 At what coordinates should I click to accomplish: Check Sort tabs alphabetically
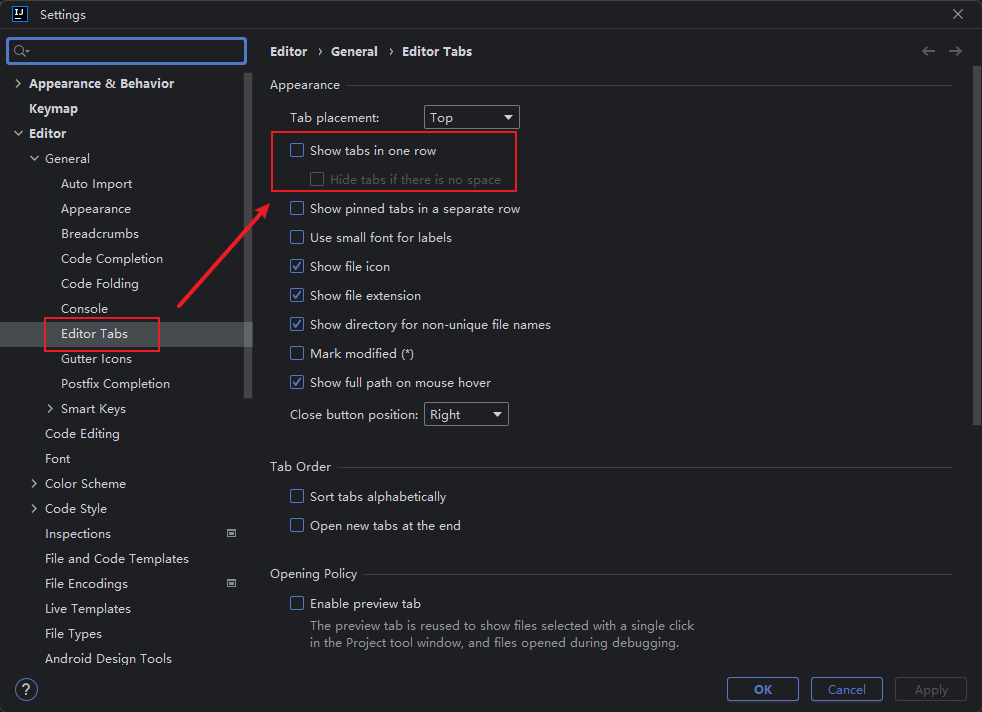297,497
